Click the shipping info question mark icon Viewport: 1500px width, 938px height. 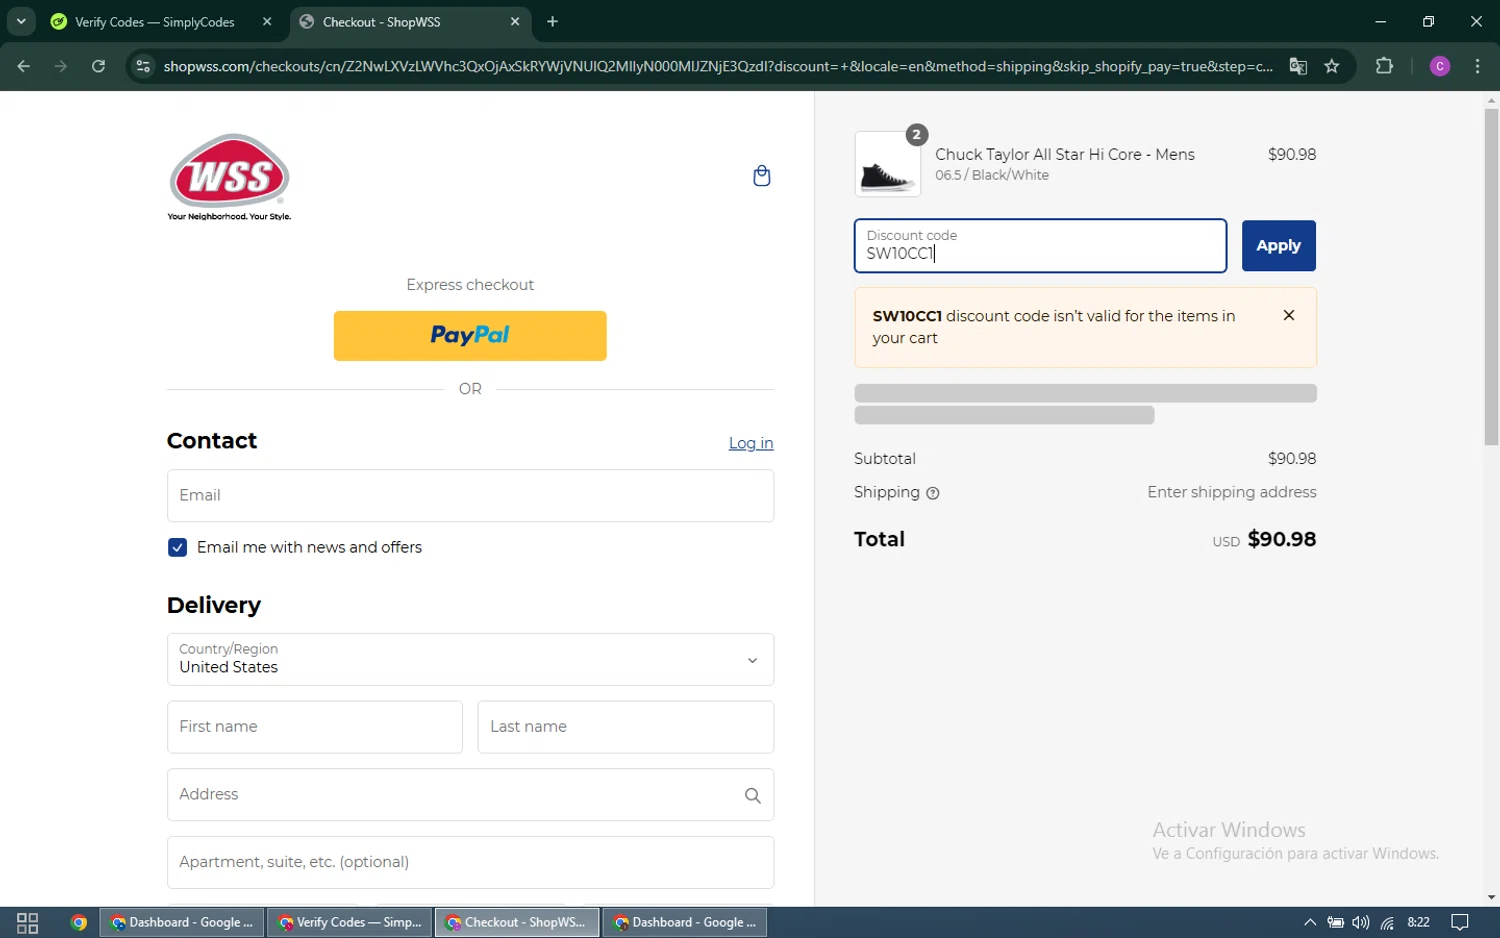[x=933, y=493]
